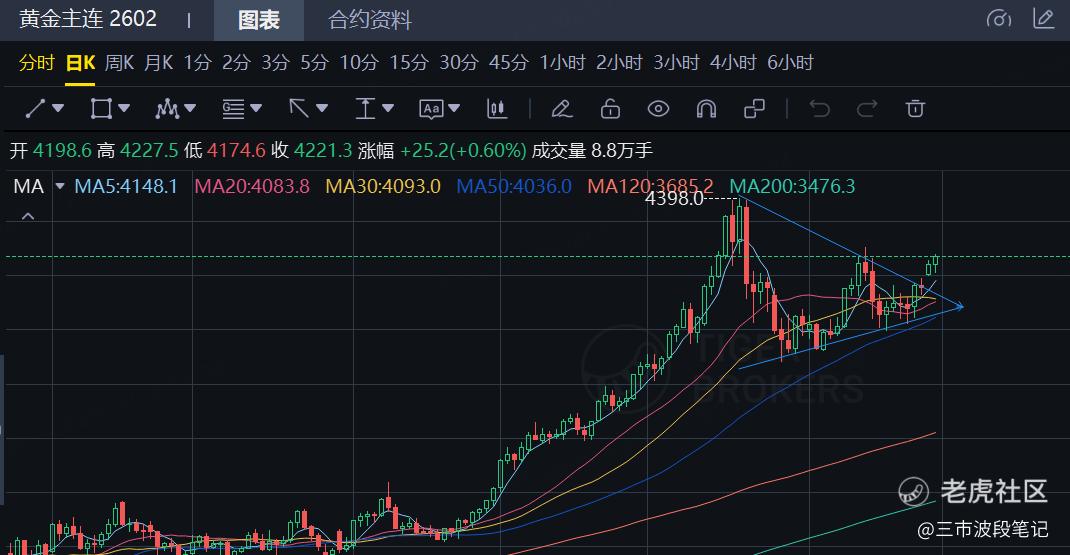Delete drawings with the trash icon
Image resolution: width=1070 pixels, height=555 pixels.
pyautogui.click(x=915, y=108)
